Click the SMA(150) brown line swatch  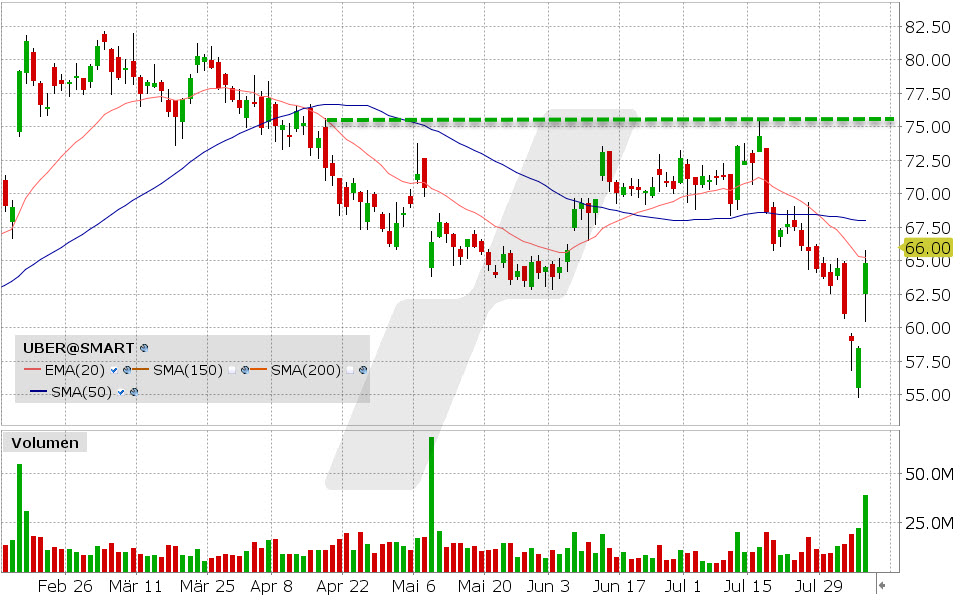[x=141, y=370]
